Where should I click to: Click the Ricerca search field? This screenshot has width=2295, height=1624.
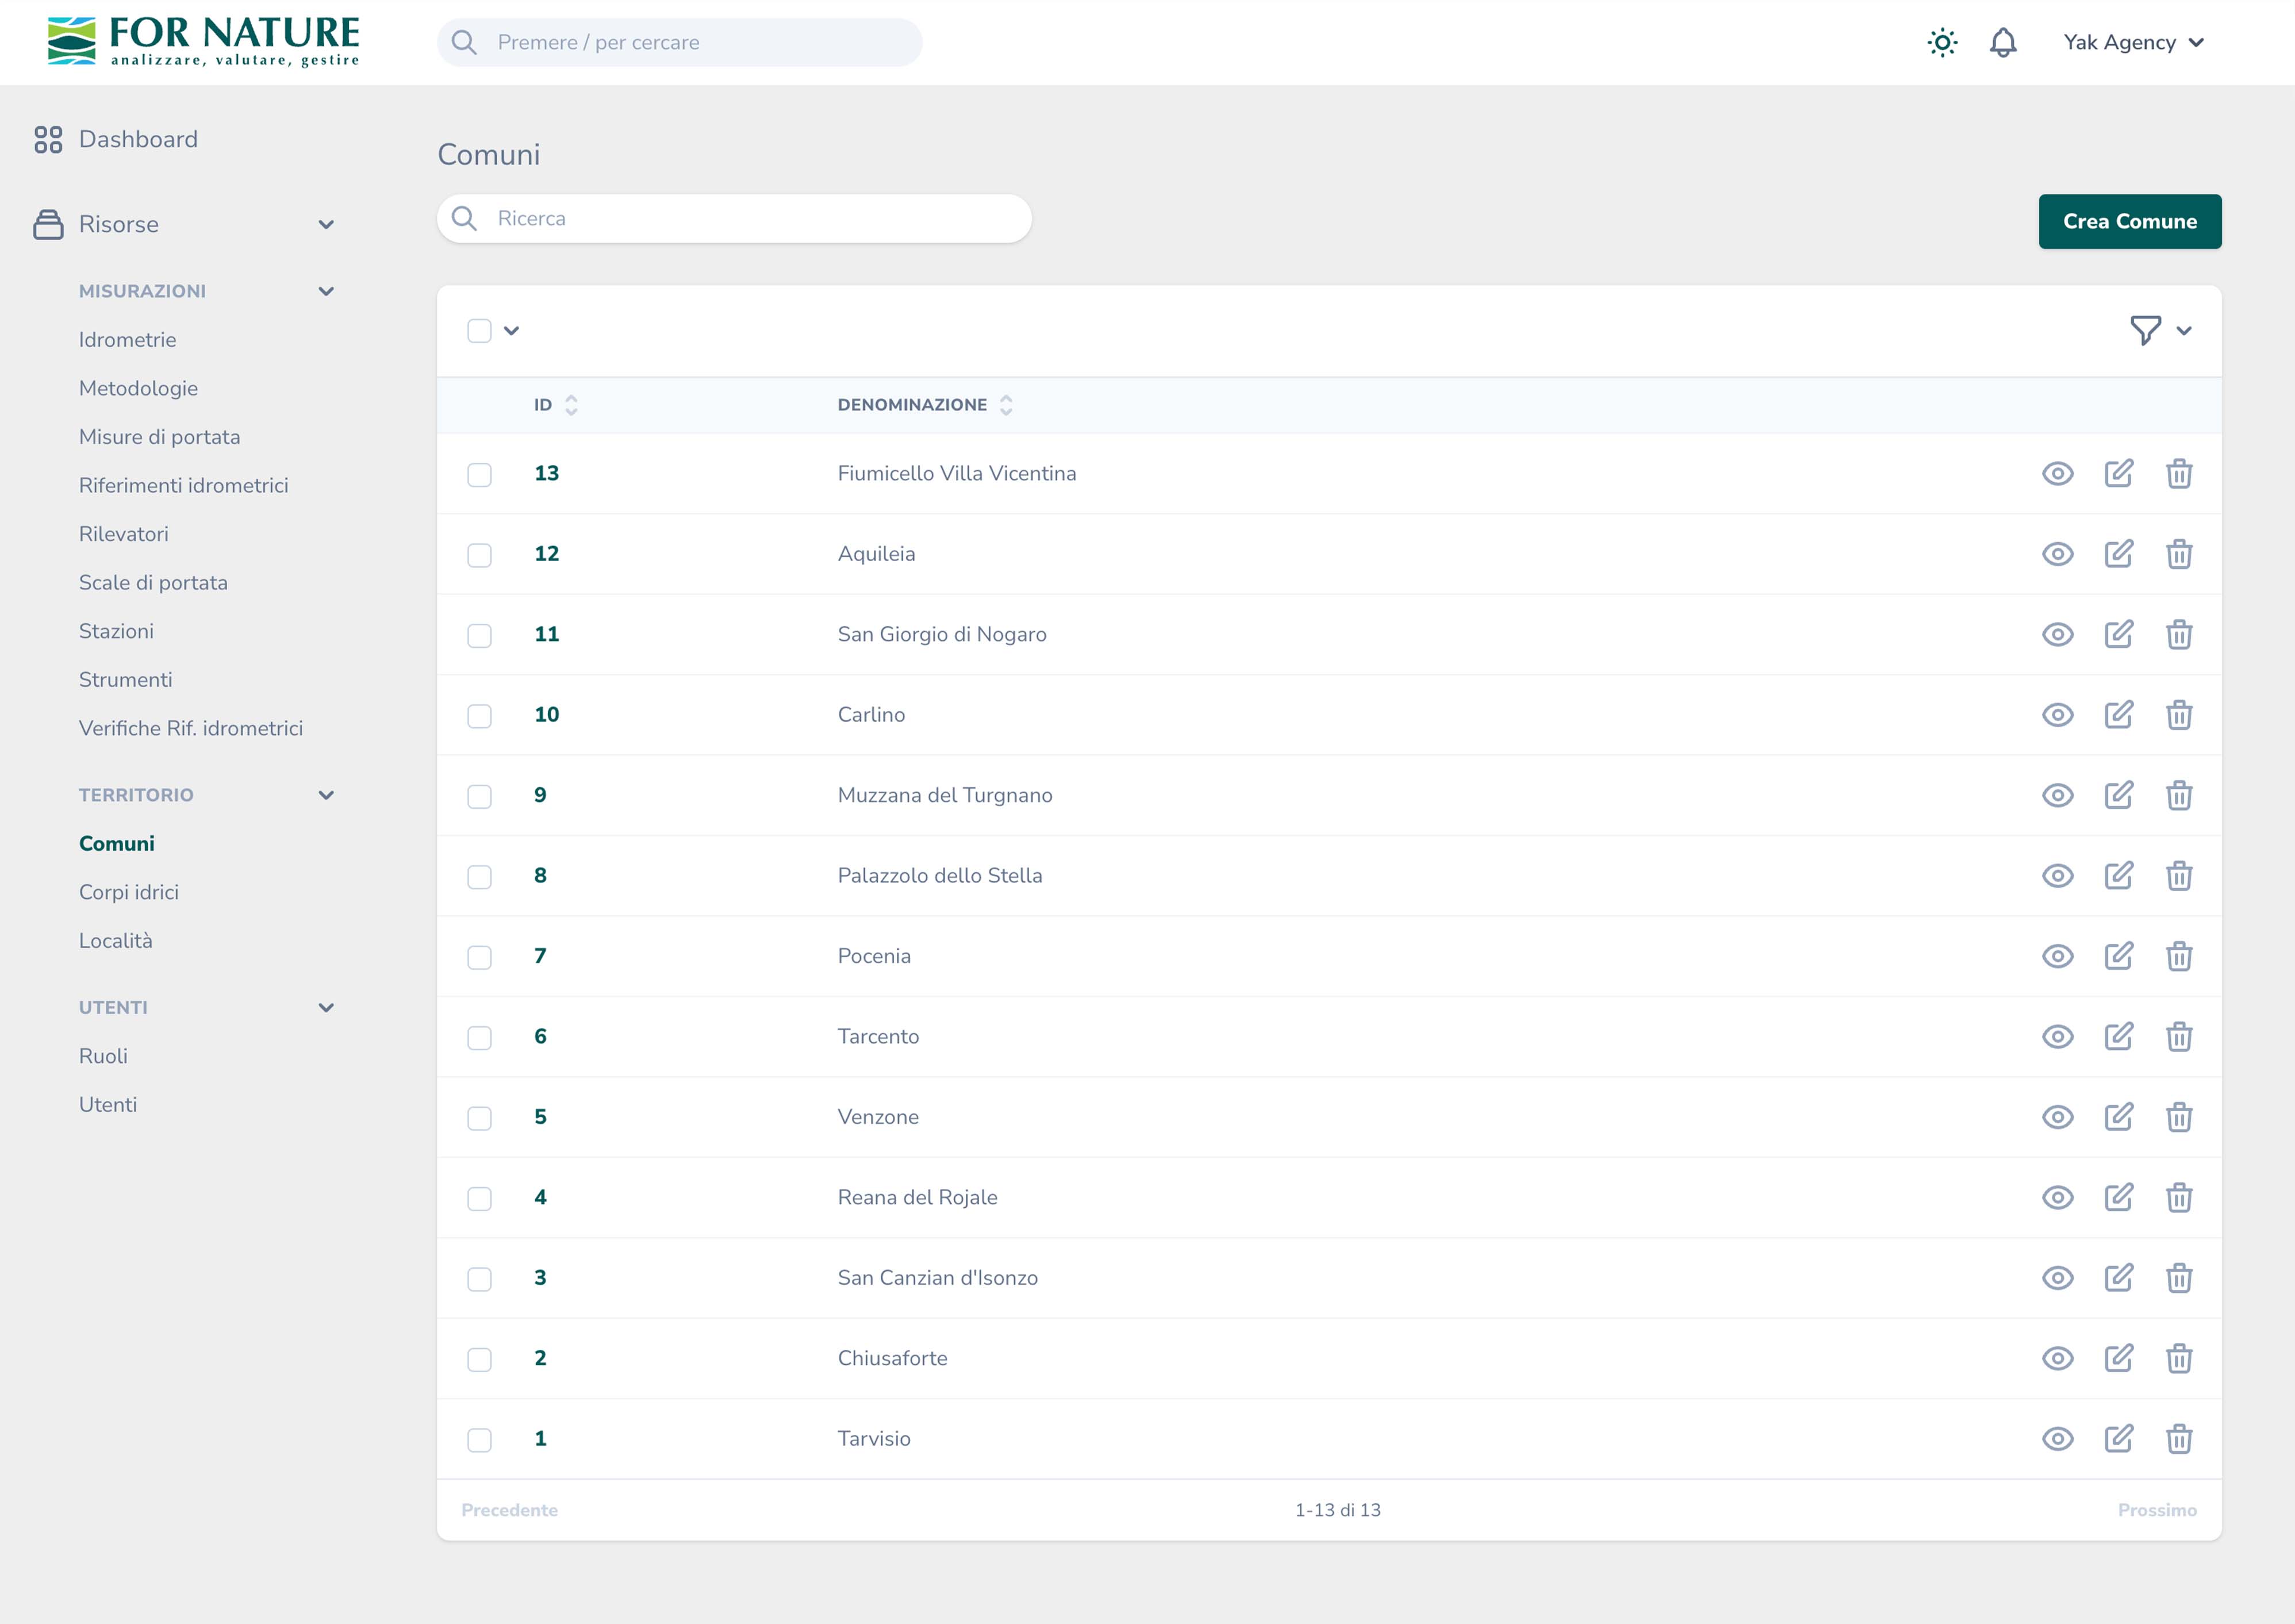point(735,218)
